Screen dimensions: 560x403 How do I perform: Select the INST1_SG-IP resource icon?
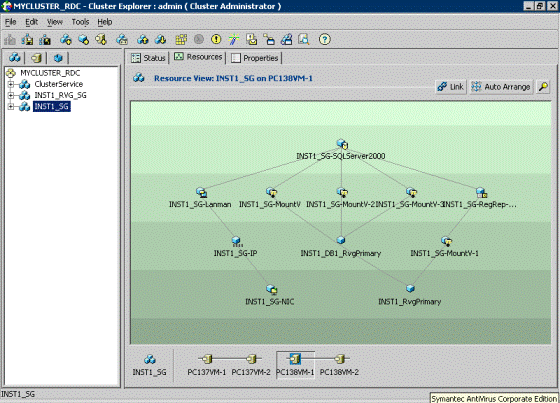(x=236, y=242)
